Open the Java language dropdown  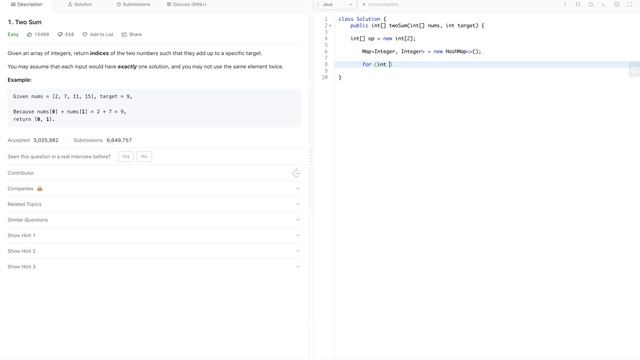(335, 4)
